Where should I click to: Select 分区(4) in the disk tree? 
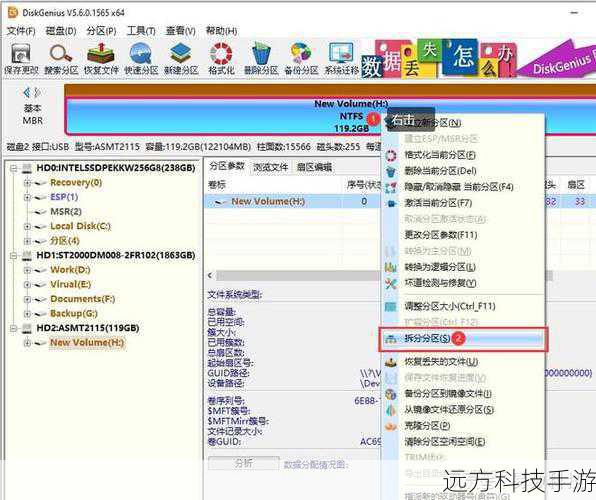coord(65,241)
